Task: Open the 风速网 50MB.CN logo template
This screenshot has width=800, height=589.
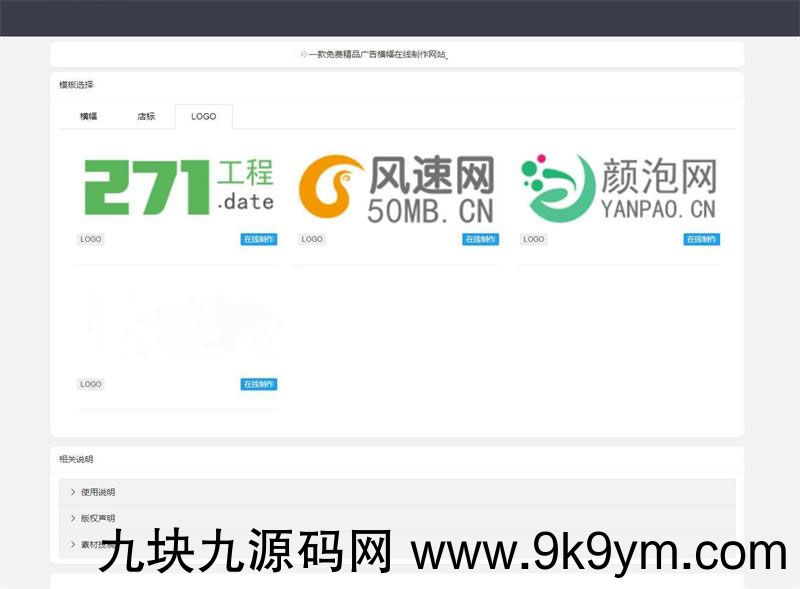Action: (397, 187)
